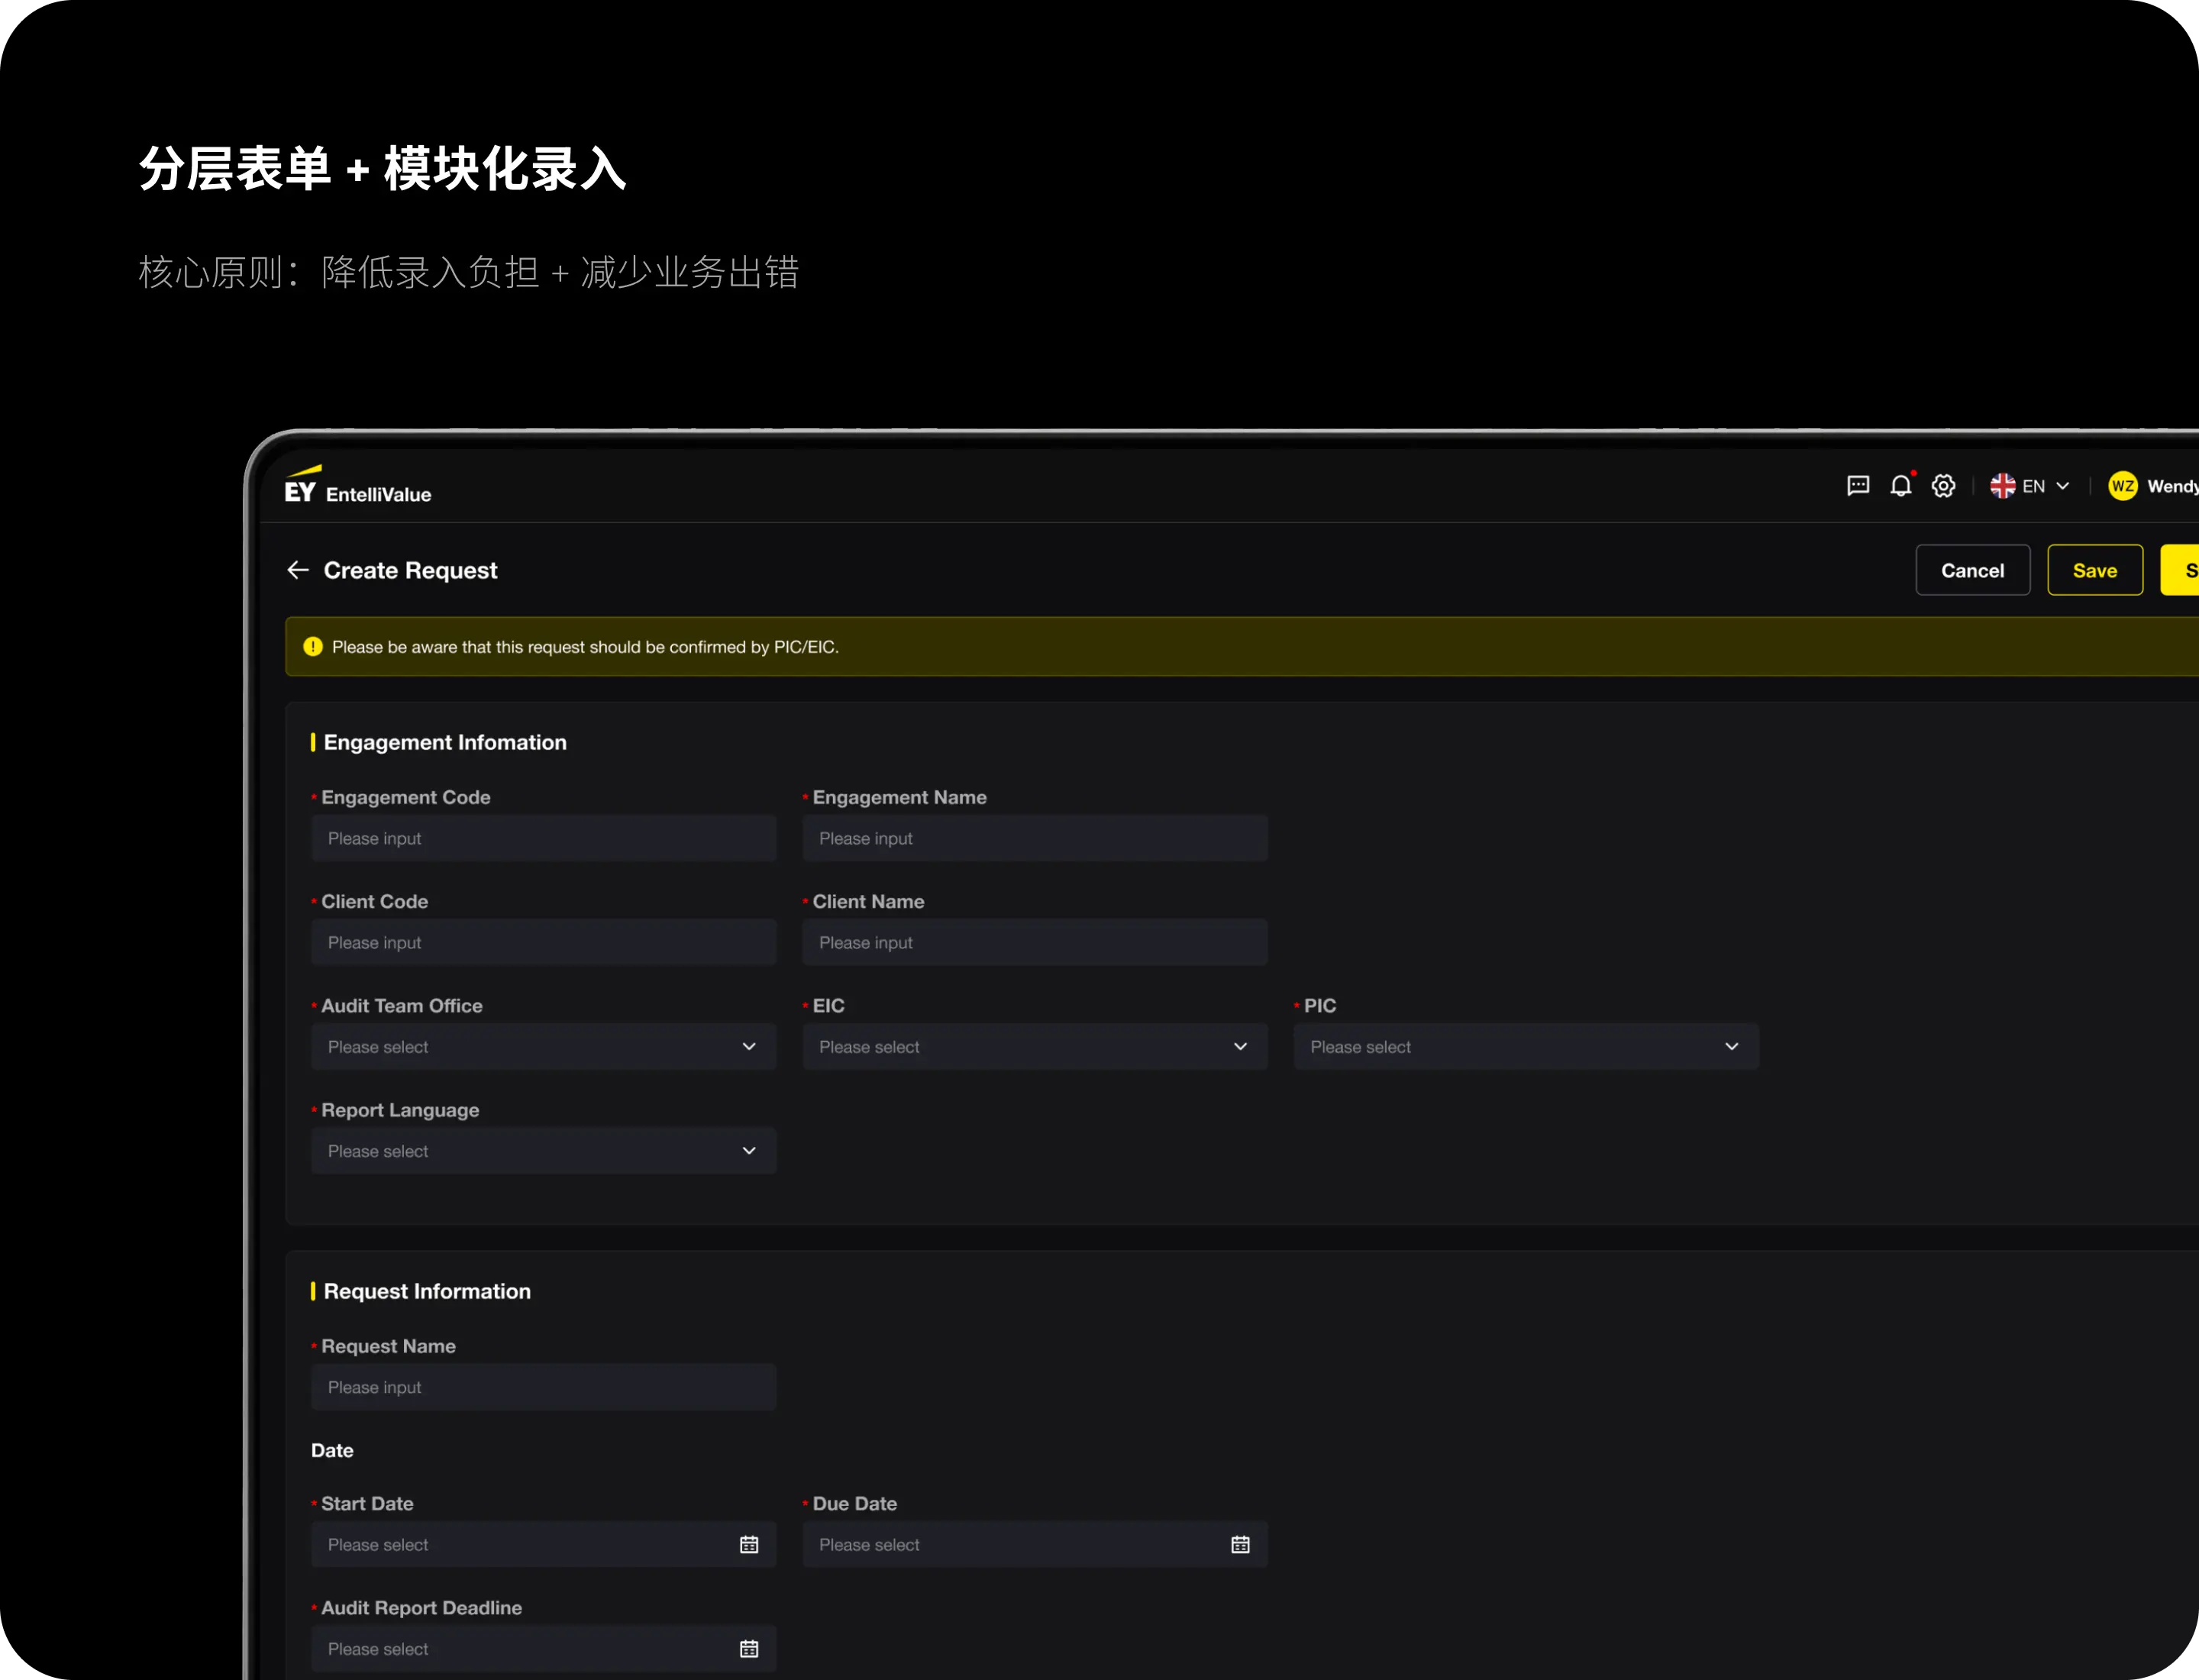The image size is (2199, 1680).
Task: Click the warning icon in the yellow banner
Action: 313,647
